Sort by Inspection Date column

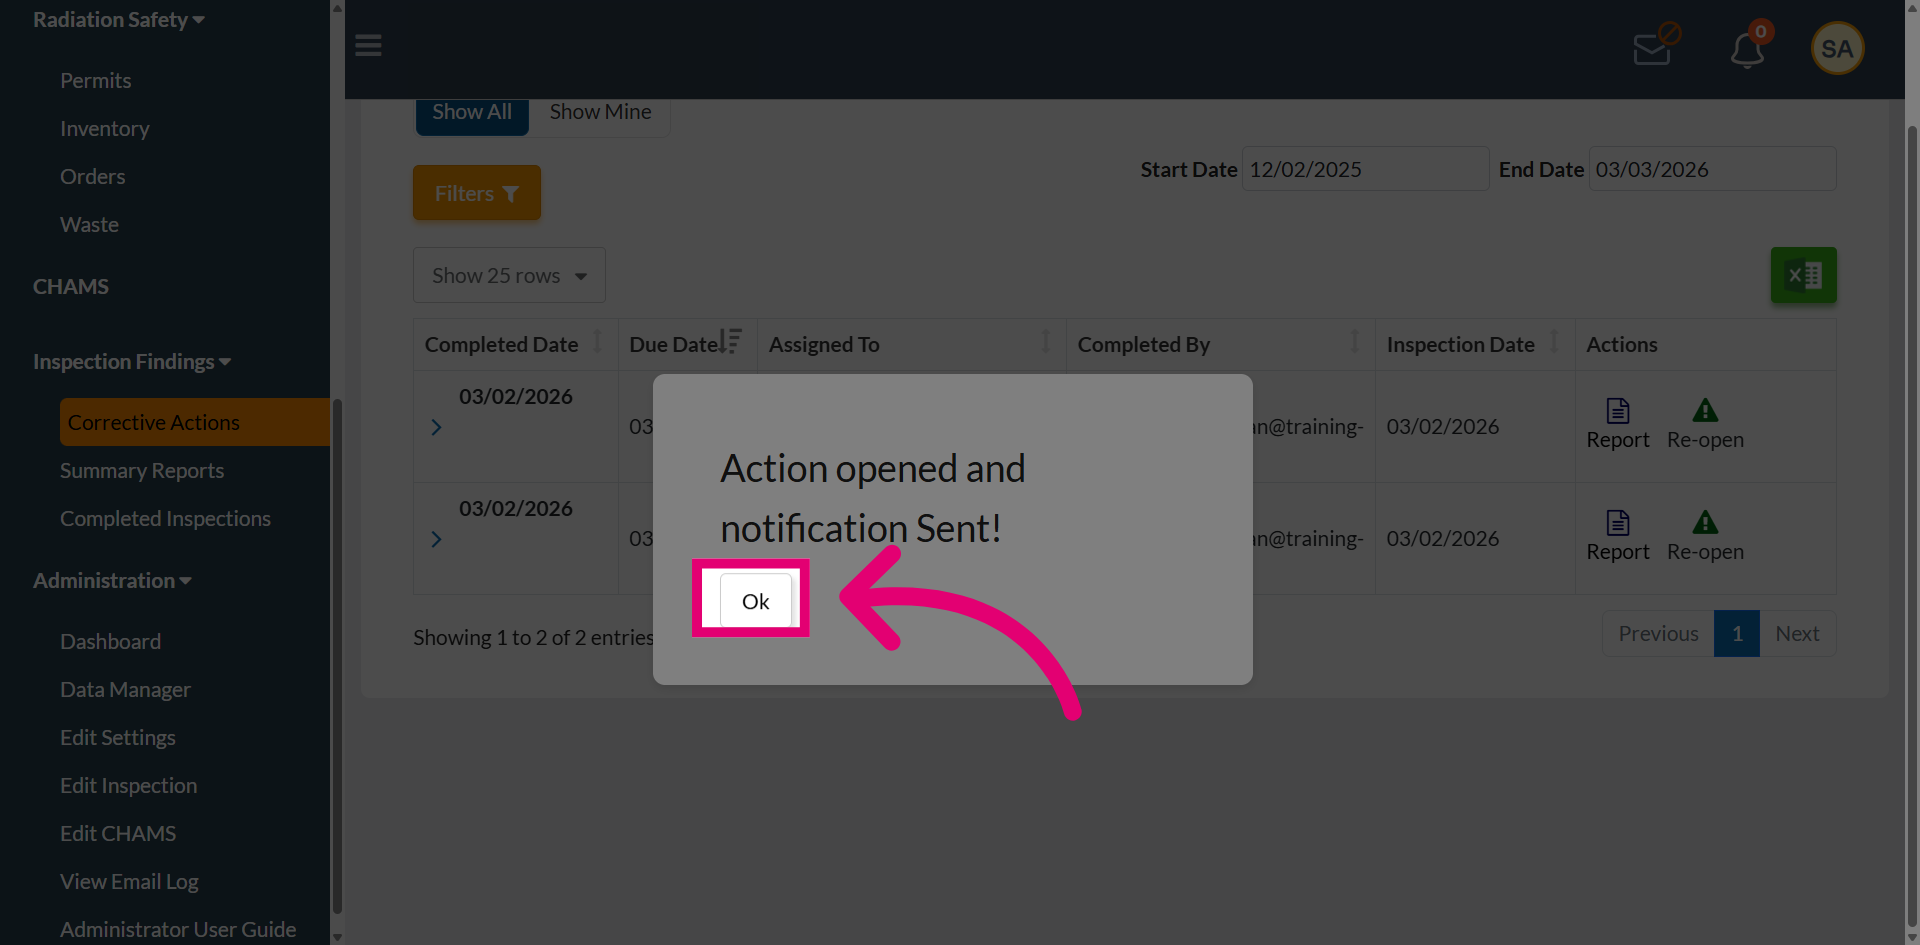coord(1475,344)
